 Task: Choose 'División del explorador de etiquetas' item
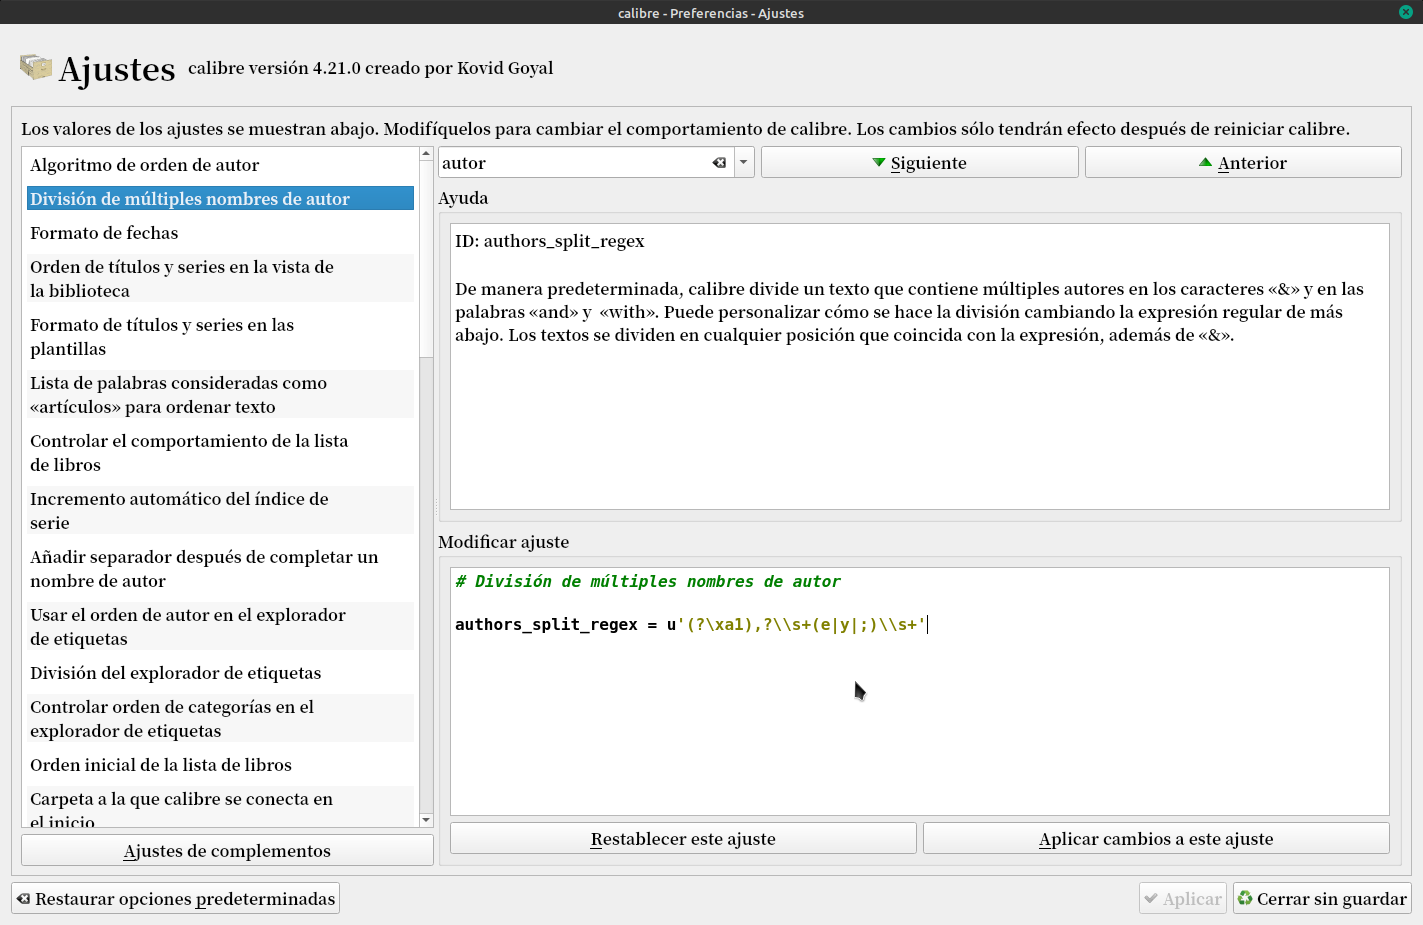[x=176, y=673]
